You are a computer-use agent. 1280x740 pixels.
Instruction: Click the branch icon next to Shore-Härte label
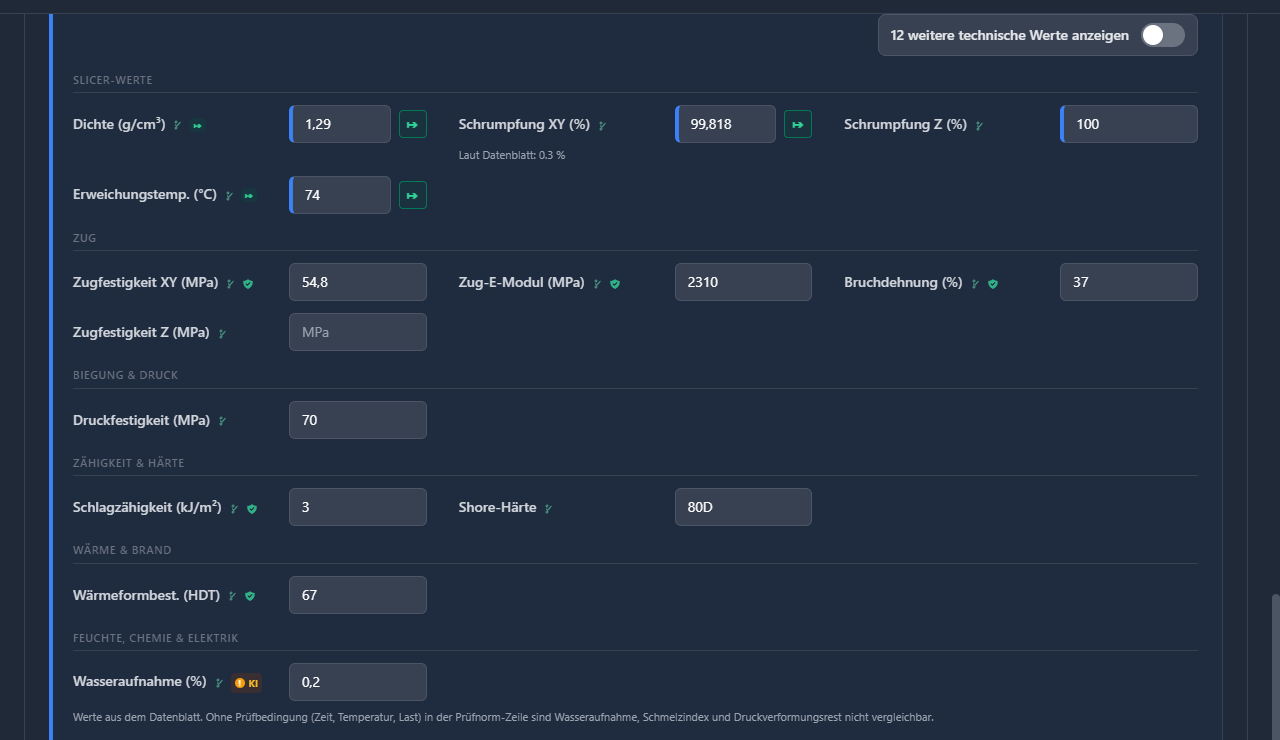[x=548, y=509]
